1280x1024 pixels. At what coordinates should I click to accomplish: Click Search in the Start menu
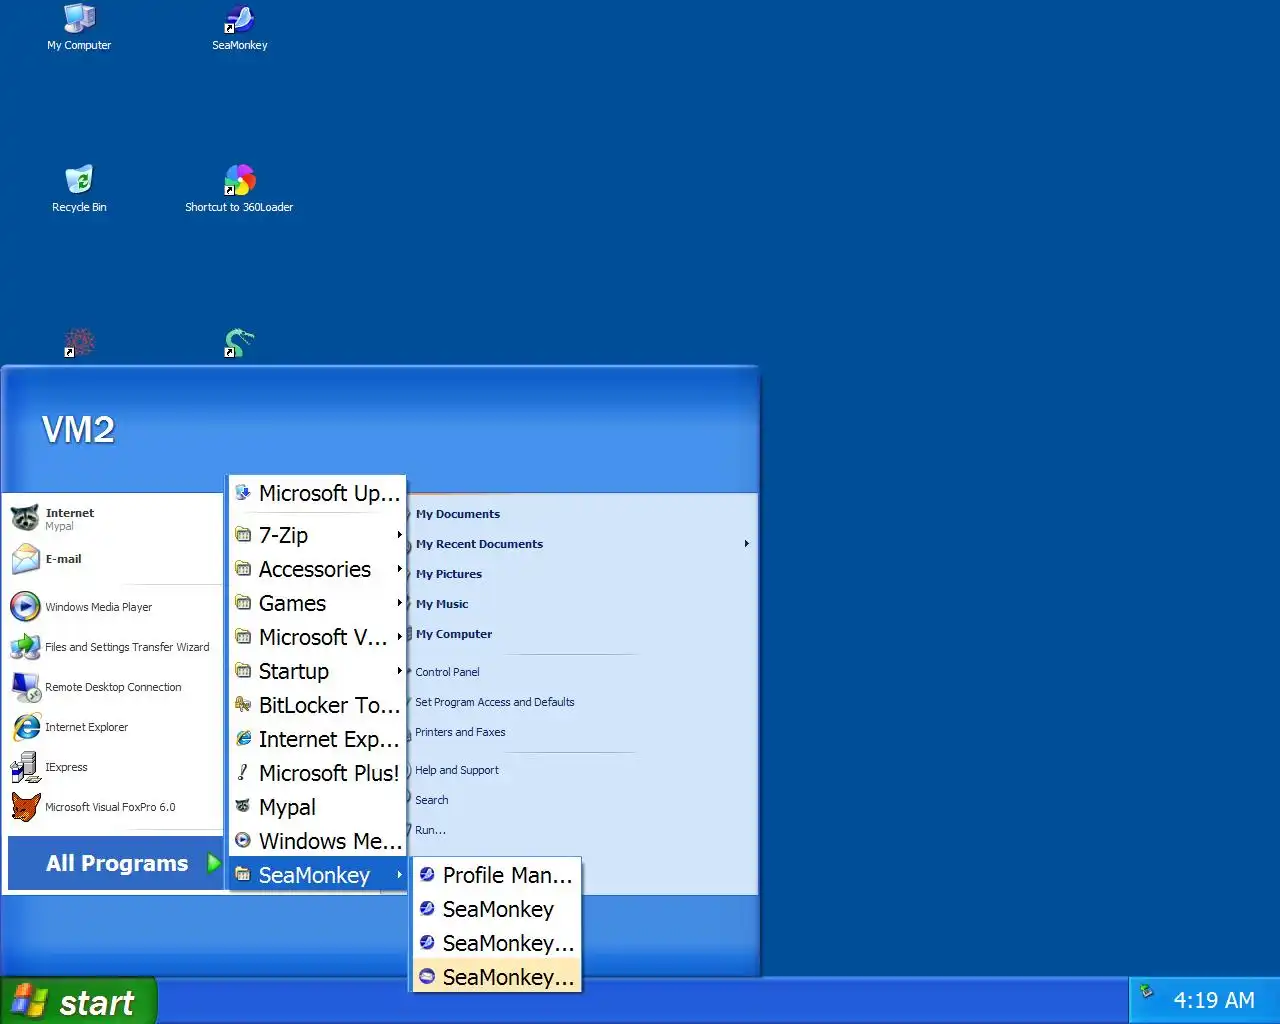(432, 800)
